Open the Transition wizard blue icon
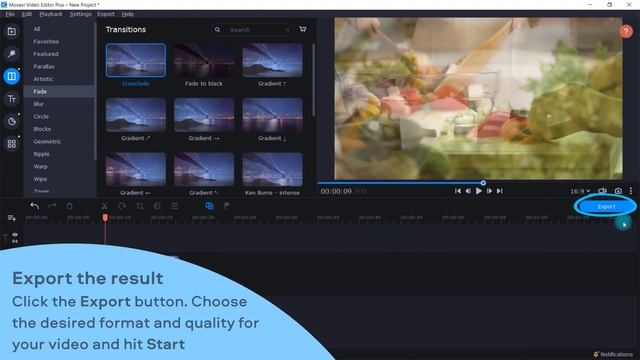This screenshot has width=640, height=360. click(x=209, y=206)
